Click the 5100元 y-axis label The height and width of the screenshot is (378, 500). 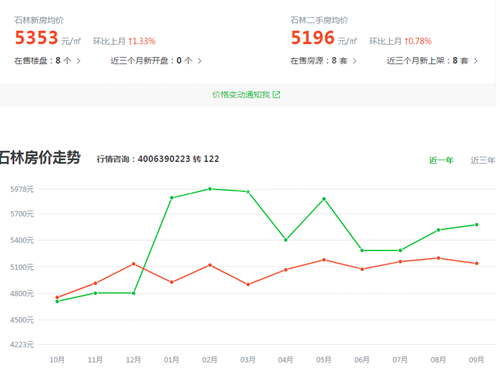[x=22, y=267]
